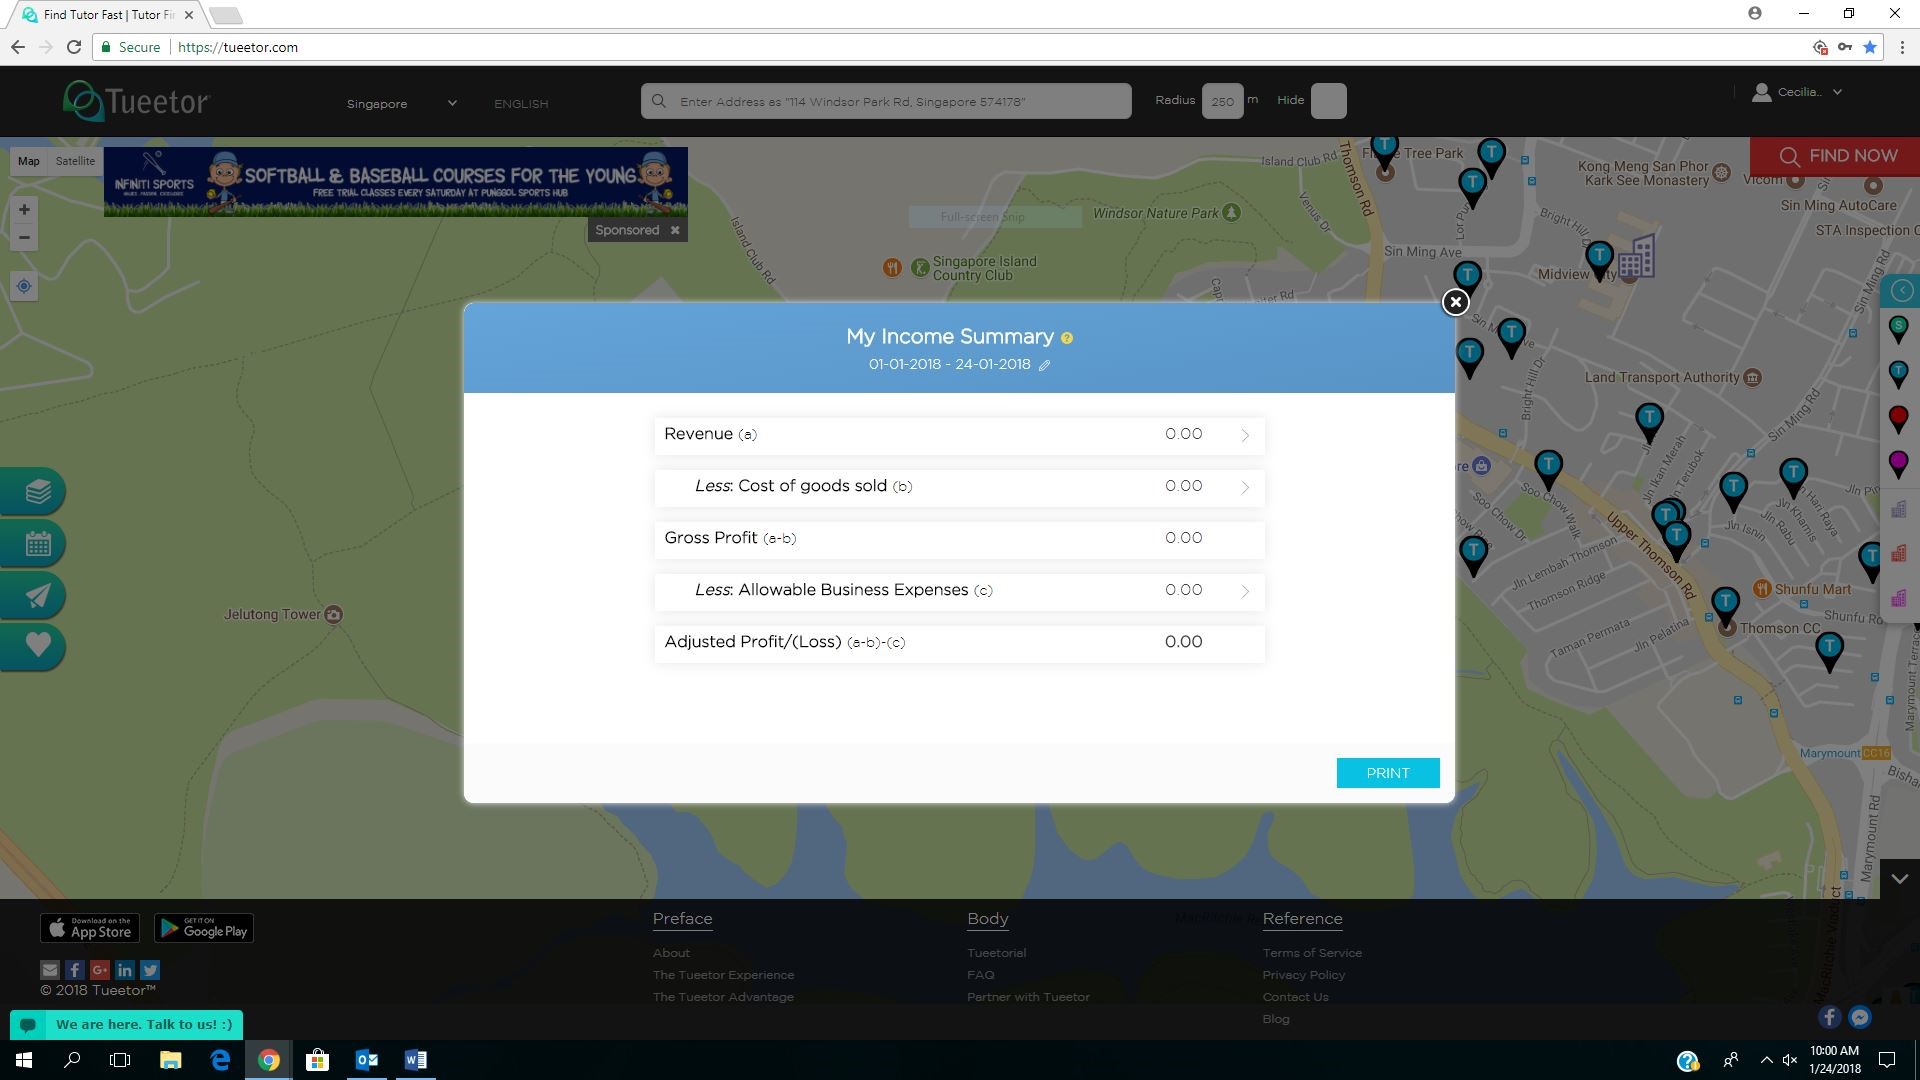
Task: Open the Terms of Service link
Action: [1312, 953]
